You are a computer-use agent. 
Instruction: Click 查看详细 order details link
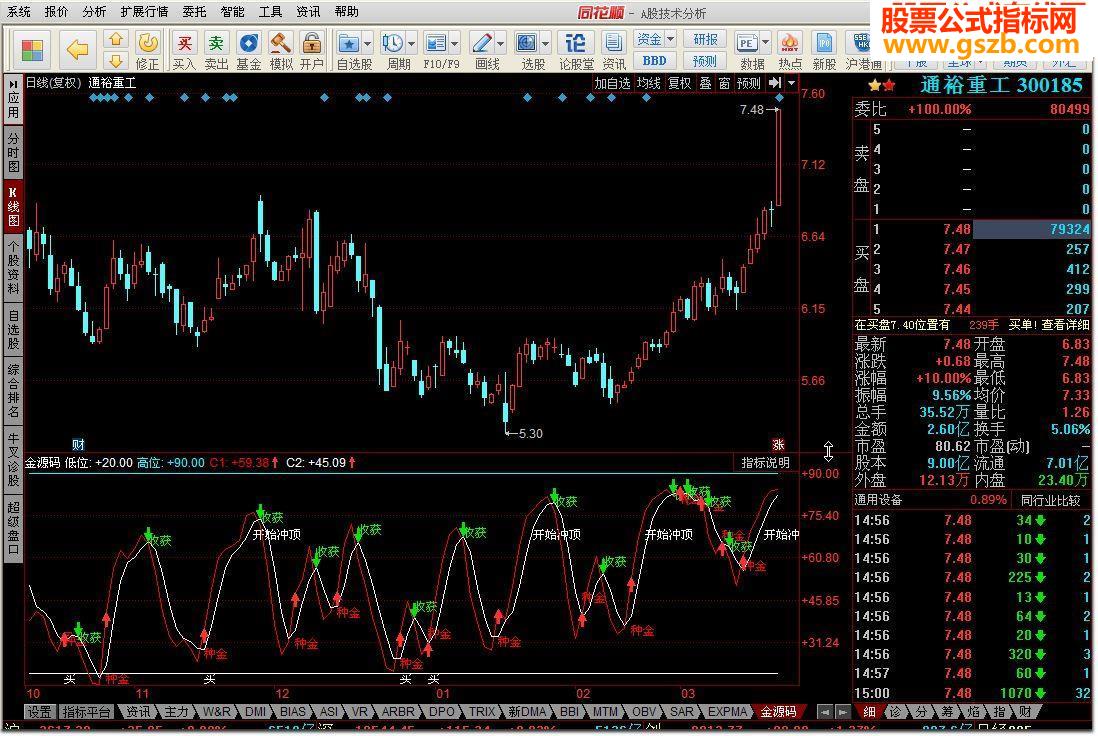[1064, 325]
